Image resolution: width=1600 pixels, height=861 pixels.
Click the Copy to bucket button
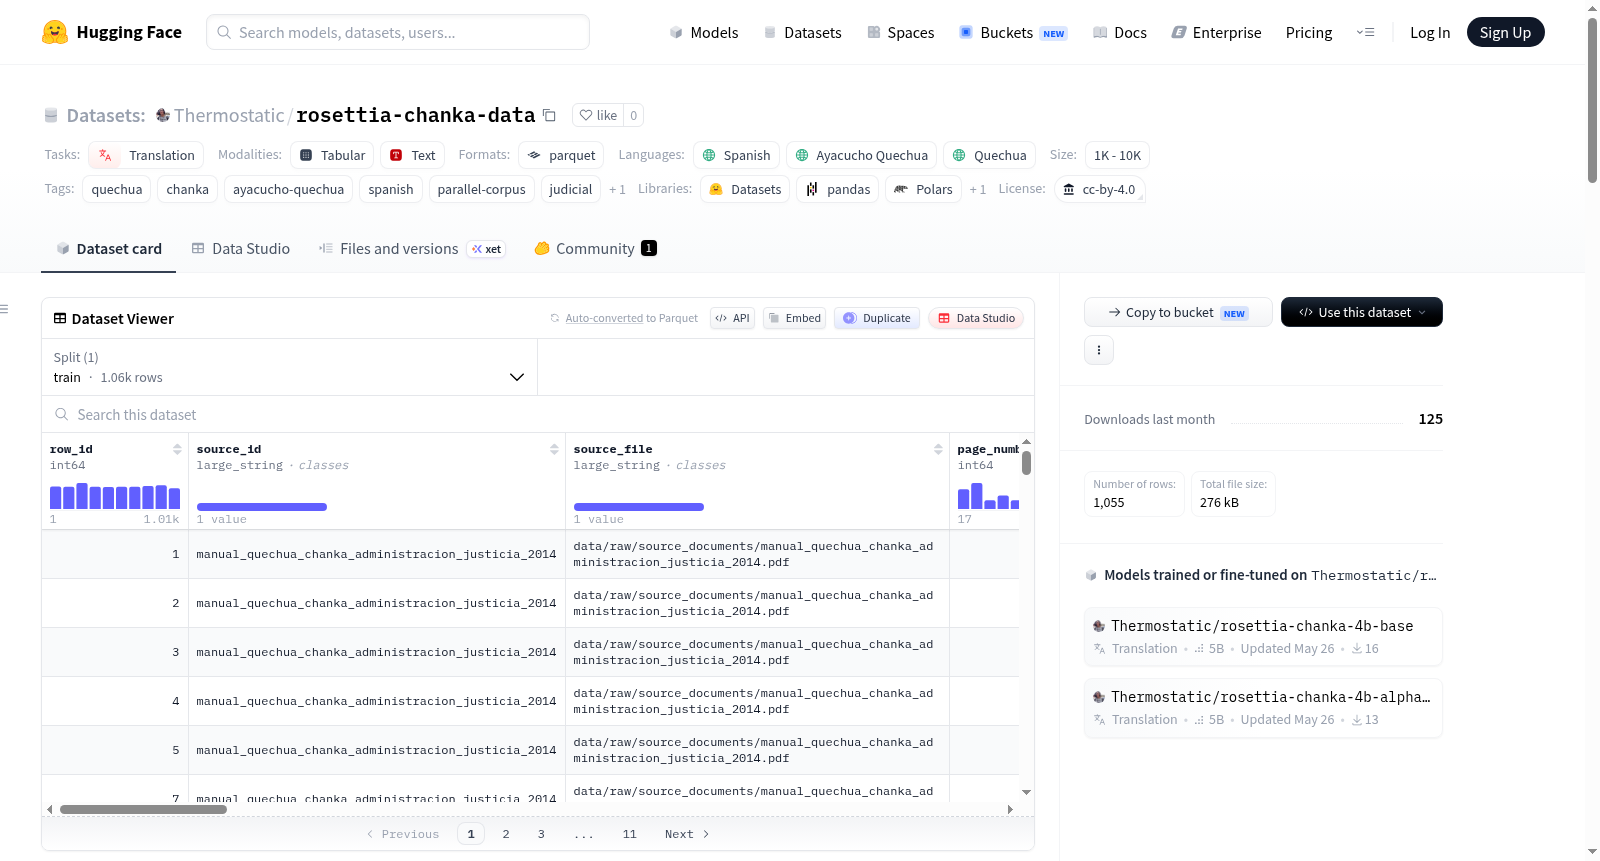point(1178,312)
